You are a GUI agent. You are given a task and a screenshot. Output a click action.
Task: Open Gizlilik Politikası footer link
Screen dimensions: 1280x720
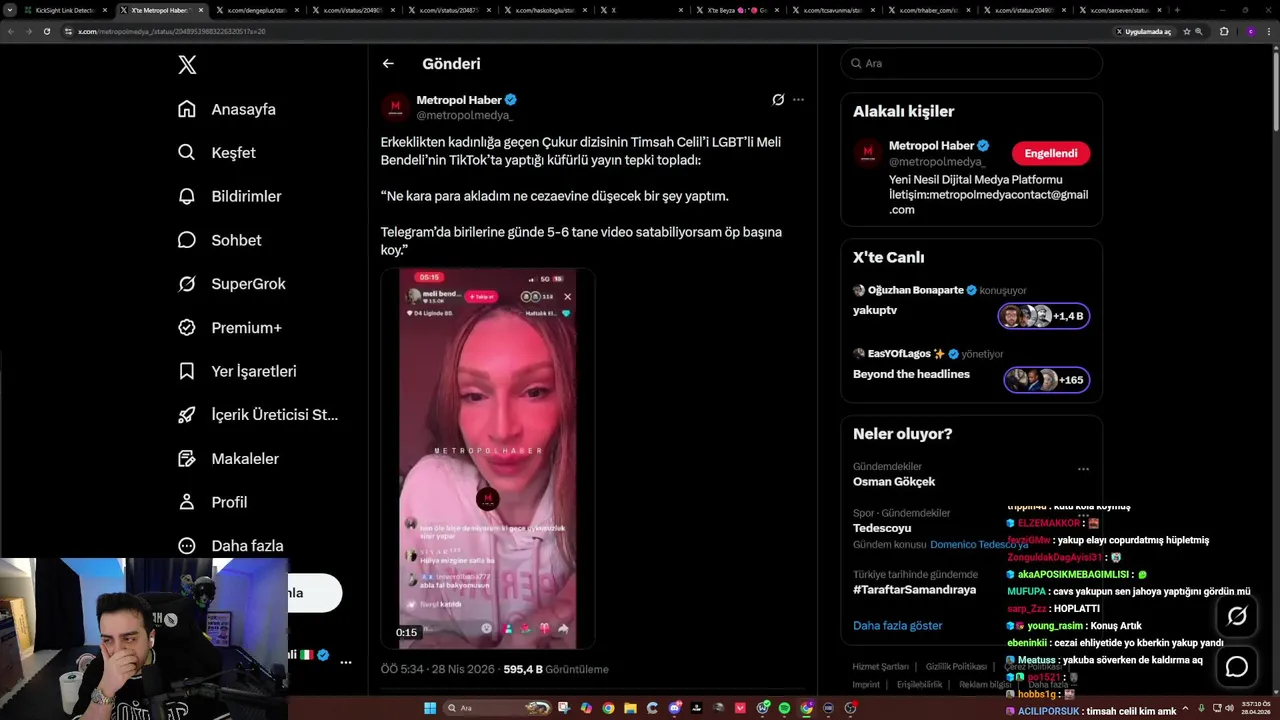click(956, 667)
